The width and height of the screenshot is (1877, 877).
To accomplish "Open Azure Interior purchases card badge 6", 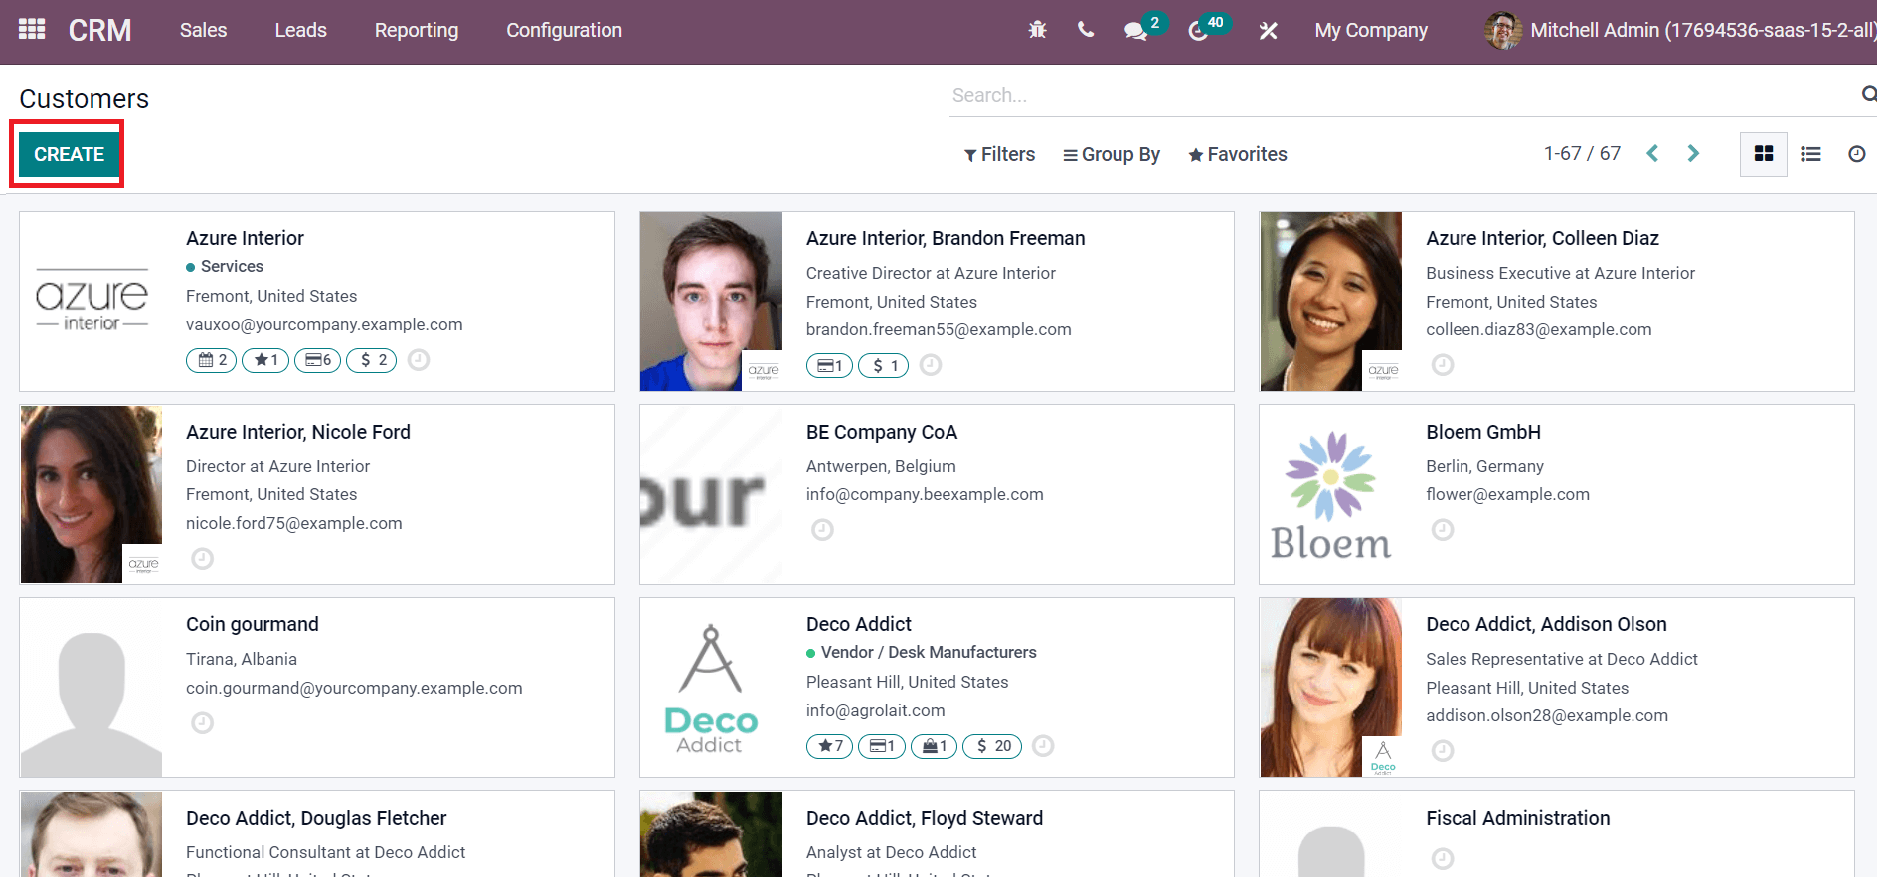I will [317, 360].
